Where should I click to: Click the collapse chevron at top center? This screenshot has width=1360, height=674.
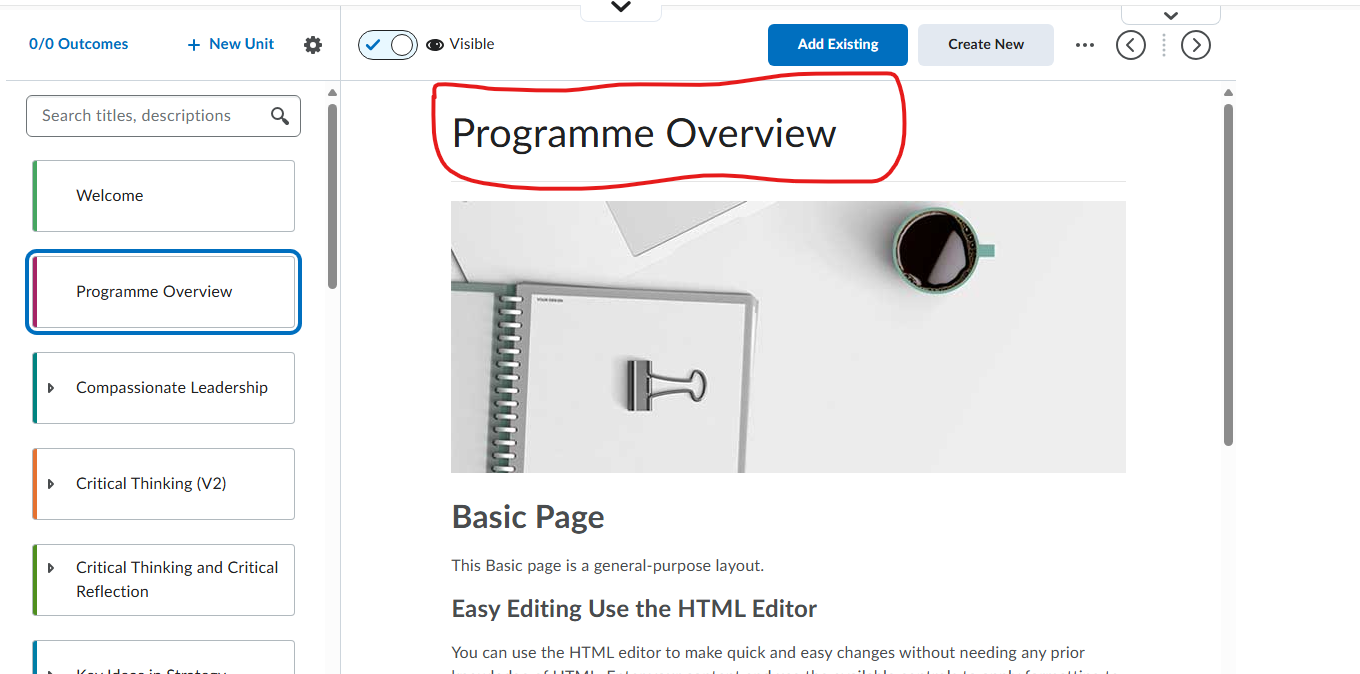coord(621,8)
